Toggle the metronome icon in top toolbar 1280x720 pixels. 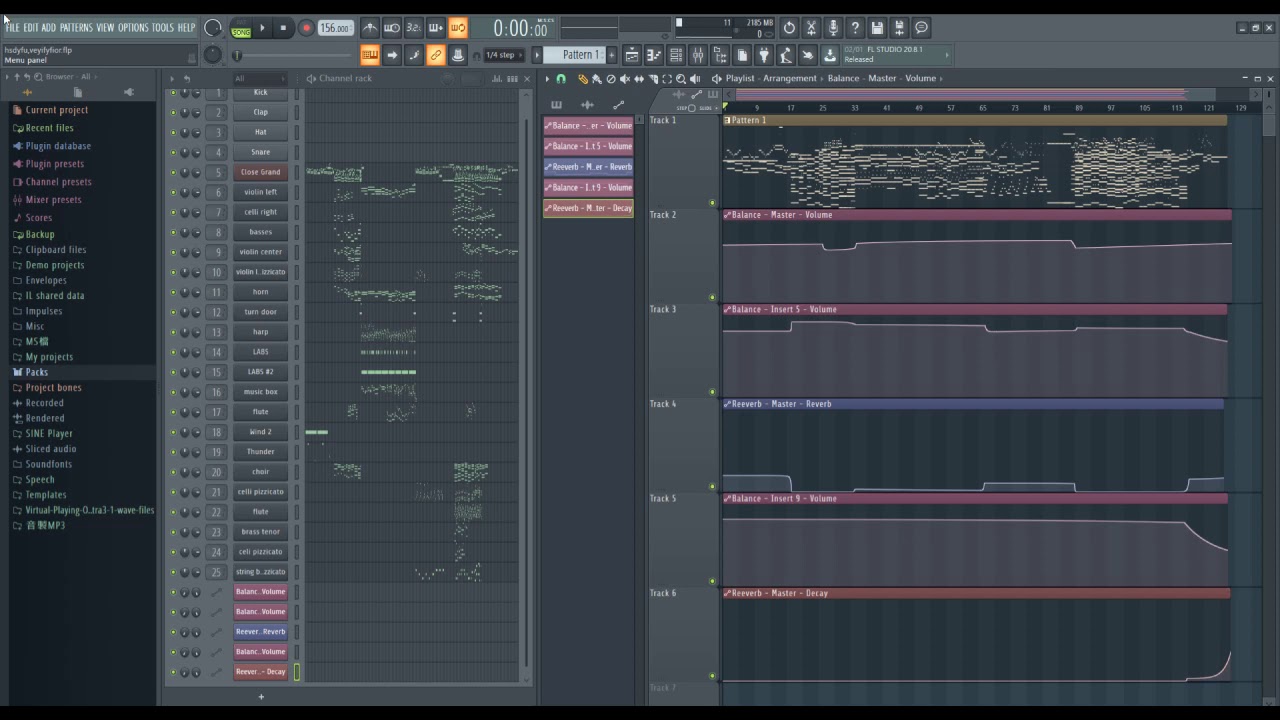[x=370, y=28]
